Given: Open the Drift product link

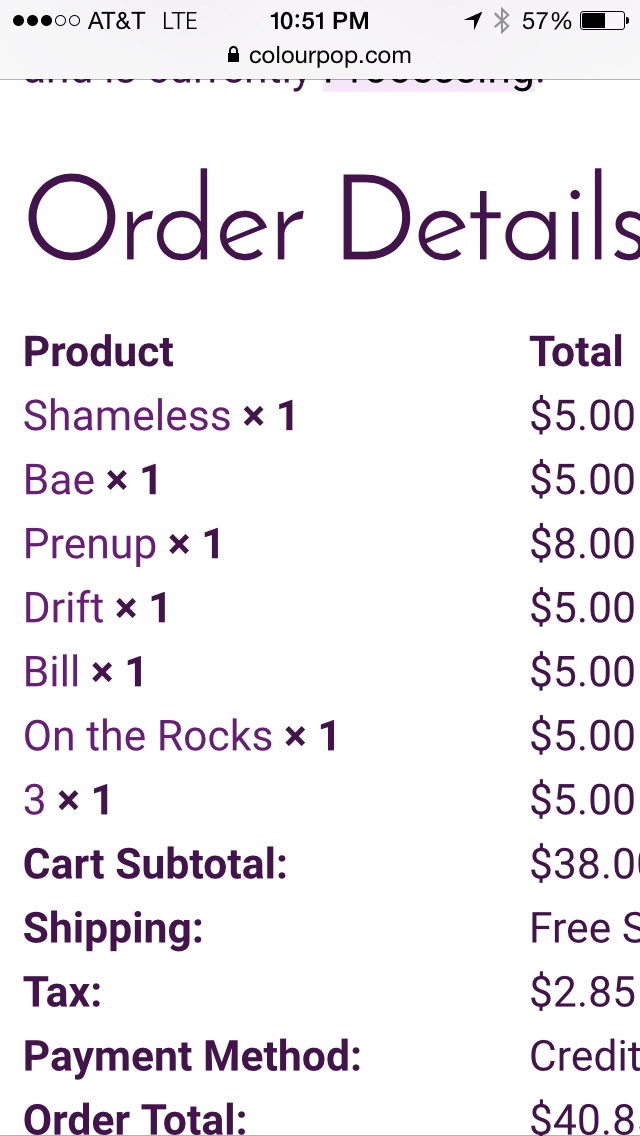Looking at the screenshot, I should 64,607.
